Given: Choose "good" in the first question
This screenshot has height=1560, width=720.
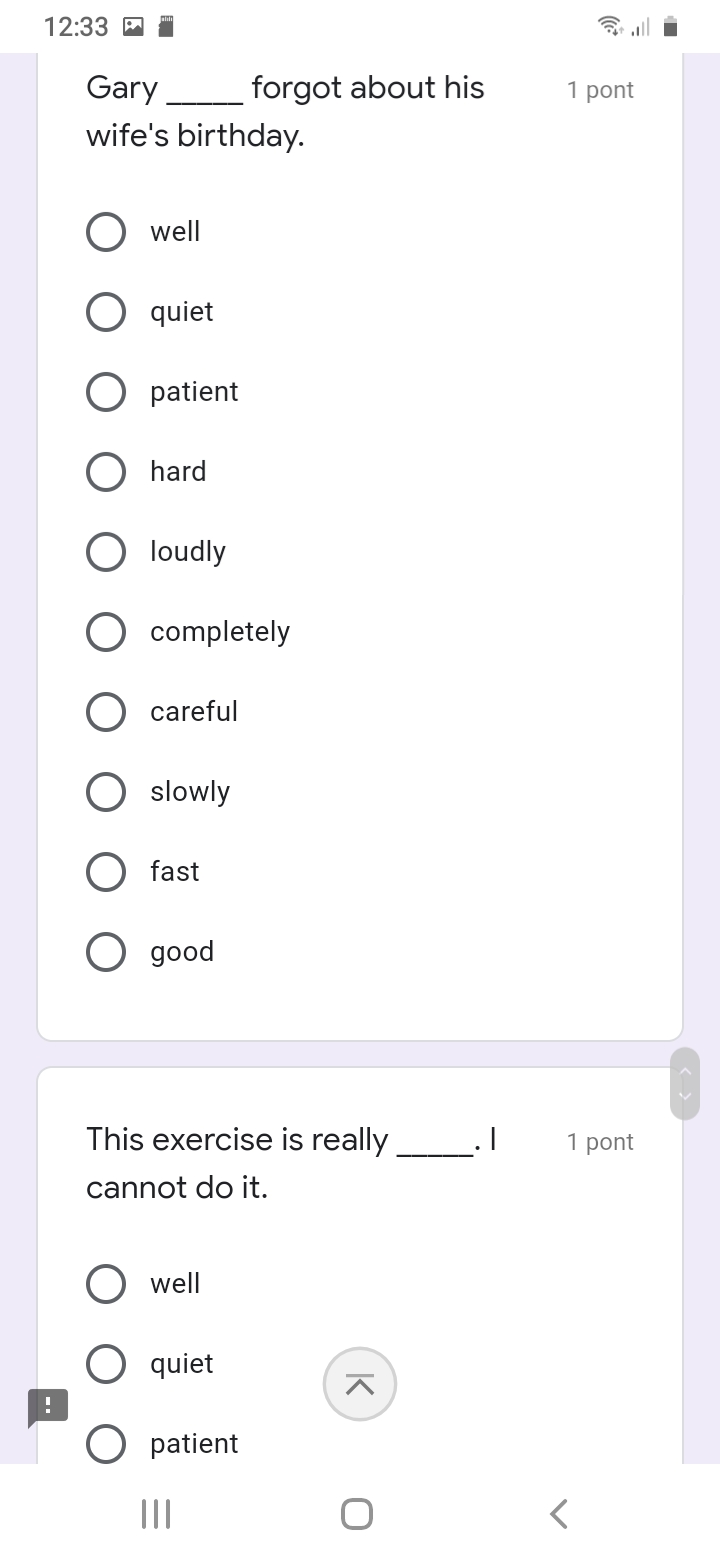Looking at the screenshot, I should (x=106, y=952).
